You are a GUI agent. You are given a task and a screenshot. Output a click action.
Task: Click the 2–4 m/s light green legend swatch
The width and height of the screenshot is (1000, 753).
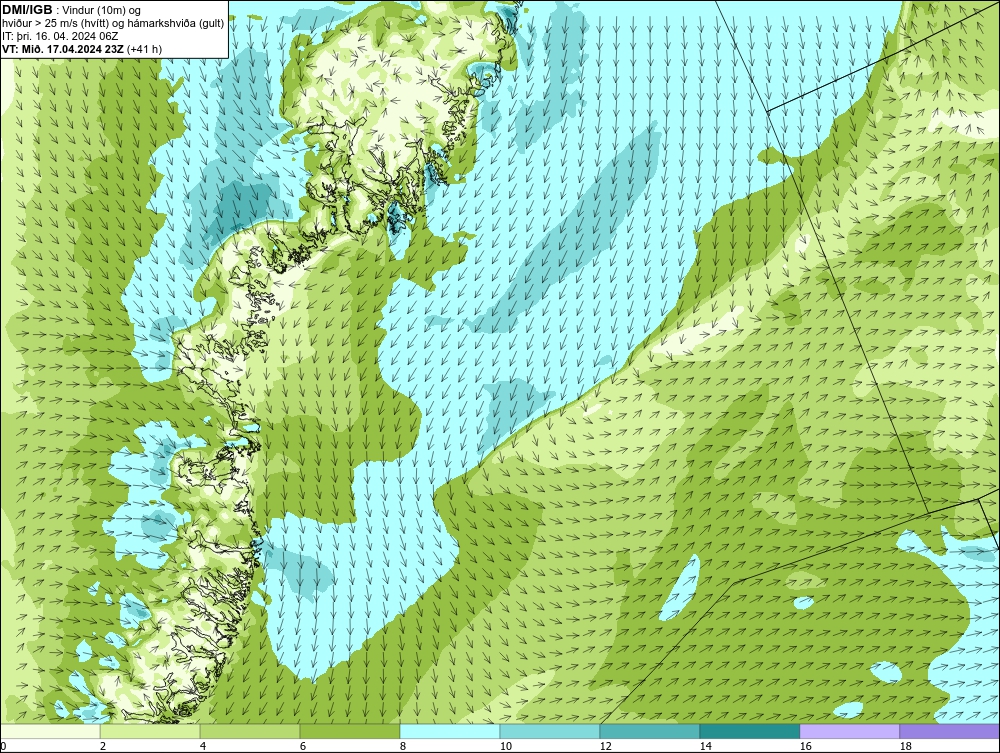[x=150, y=731]
